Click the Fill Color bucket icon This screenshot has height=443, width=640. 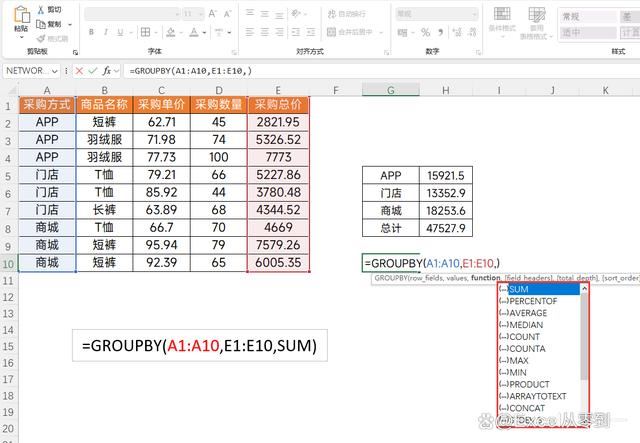pos(171,32)
